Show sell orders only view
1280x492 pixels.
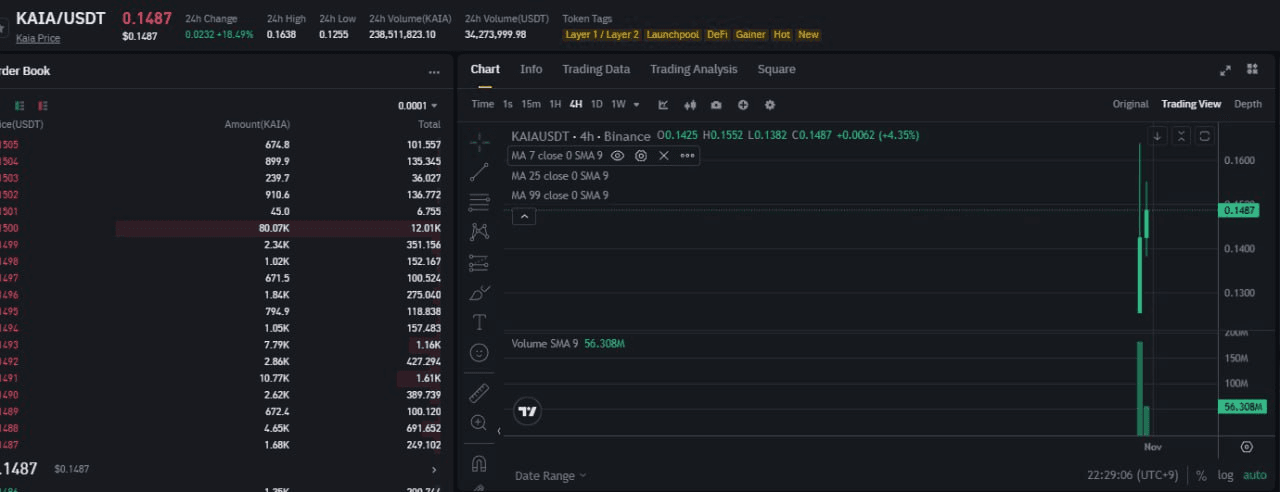[43, 105]
